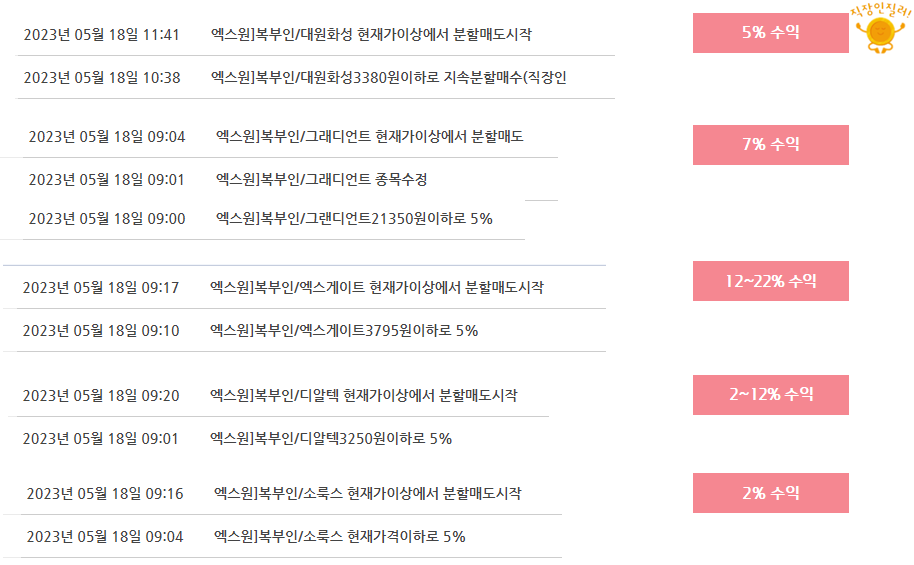Open the 대원화성 현재가이상에서 분할매도시작 message

(x=371, y=34)
